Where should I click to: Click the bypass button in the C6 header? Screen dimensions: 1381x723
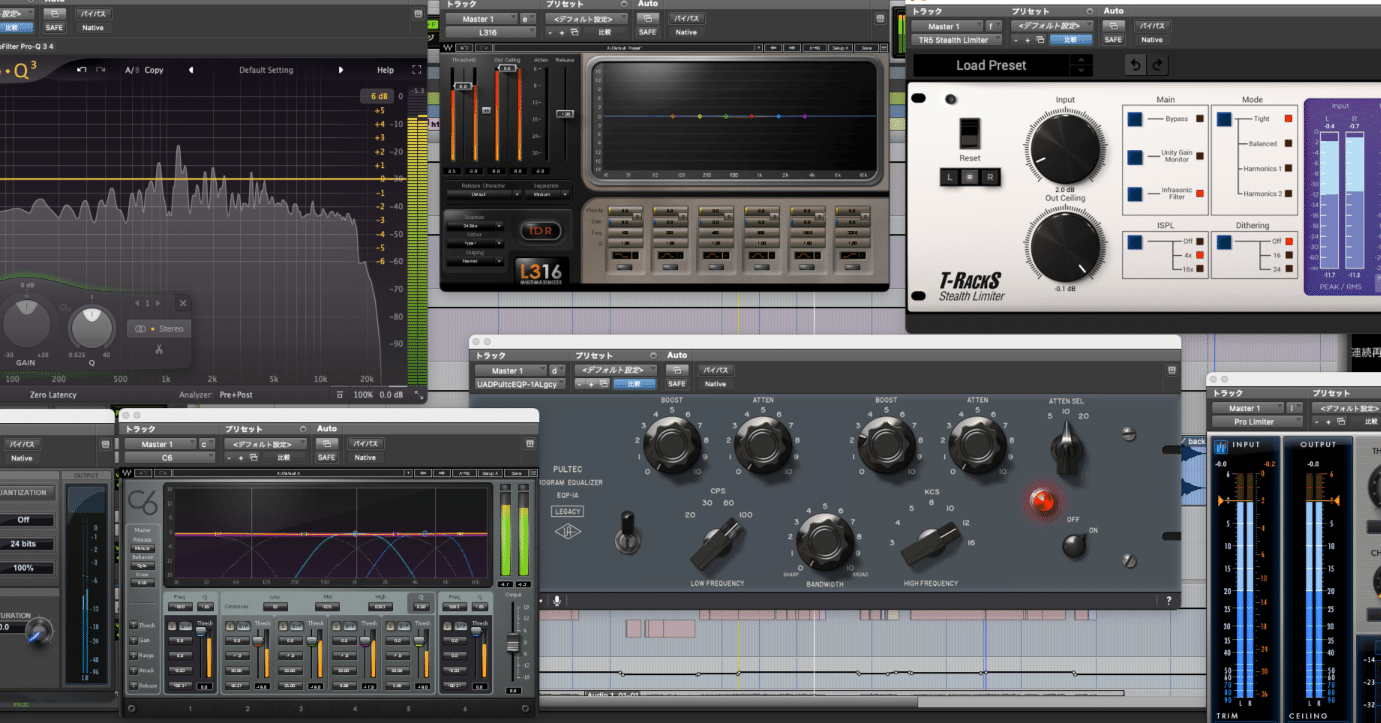pos(365,443)
